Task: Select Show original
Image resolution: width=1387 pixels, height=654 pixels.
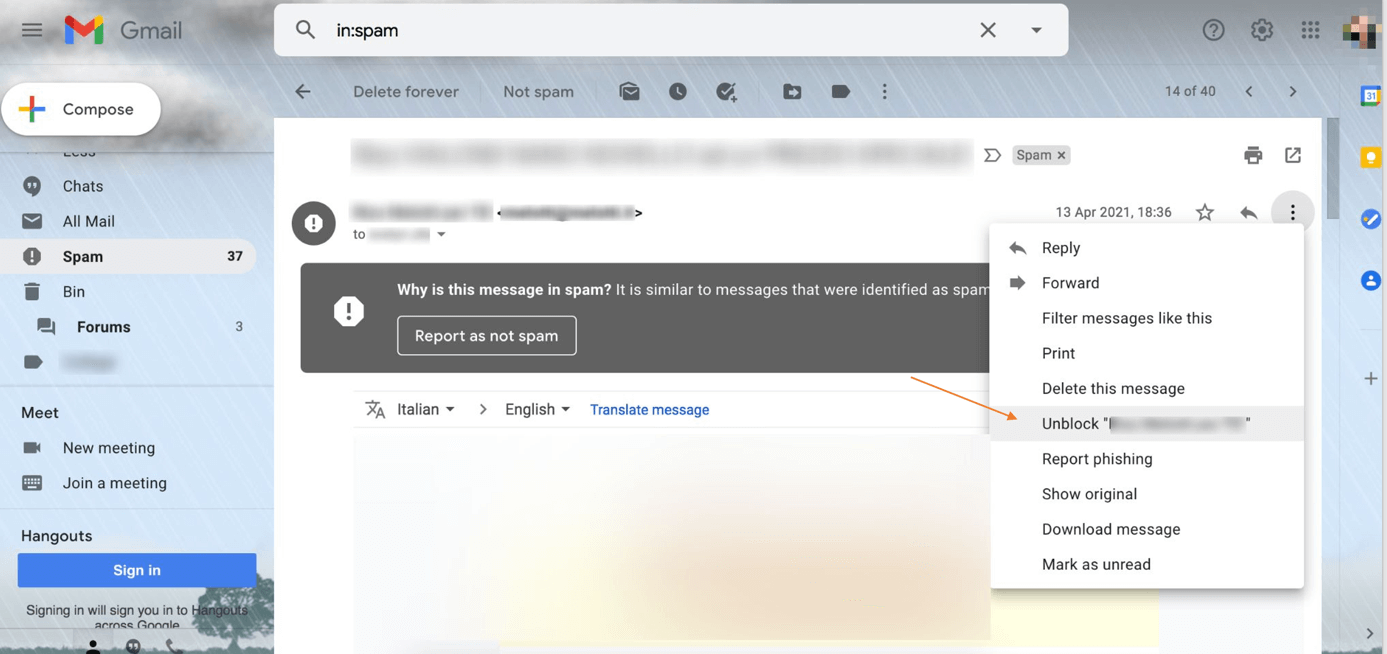Action: pos(1147,494)
